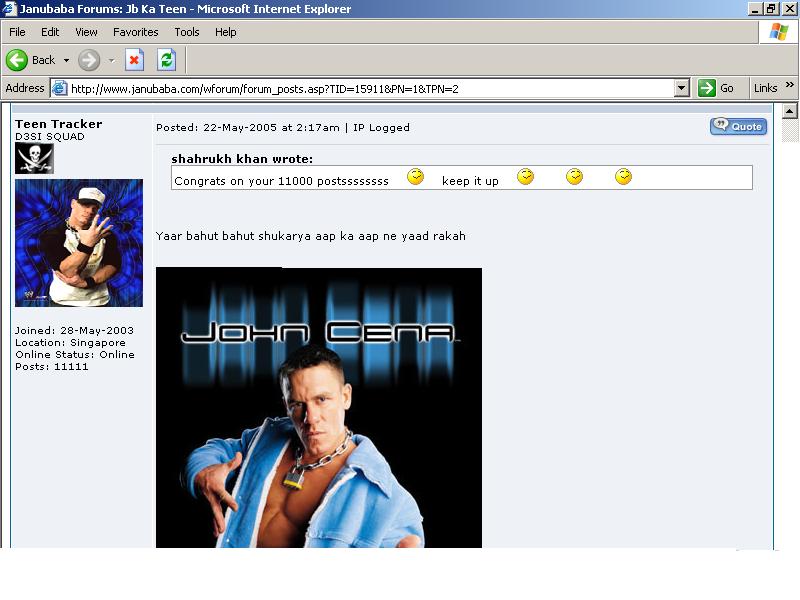This screenshot has width=800, height=600.
Task: Expand the Links toolbar chevron
Action: (790, 85)
